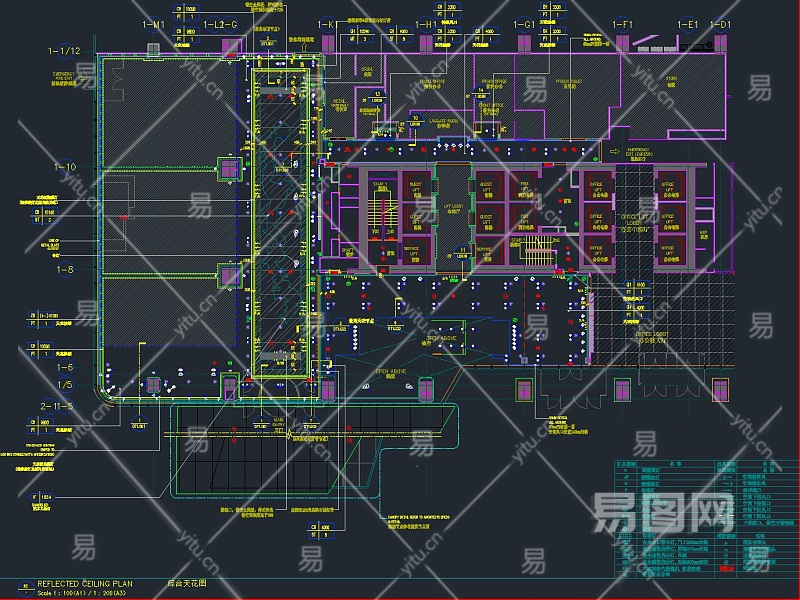Click grid label 1-10
Screen dimensions: 800x600
point(65,167)
